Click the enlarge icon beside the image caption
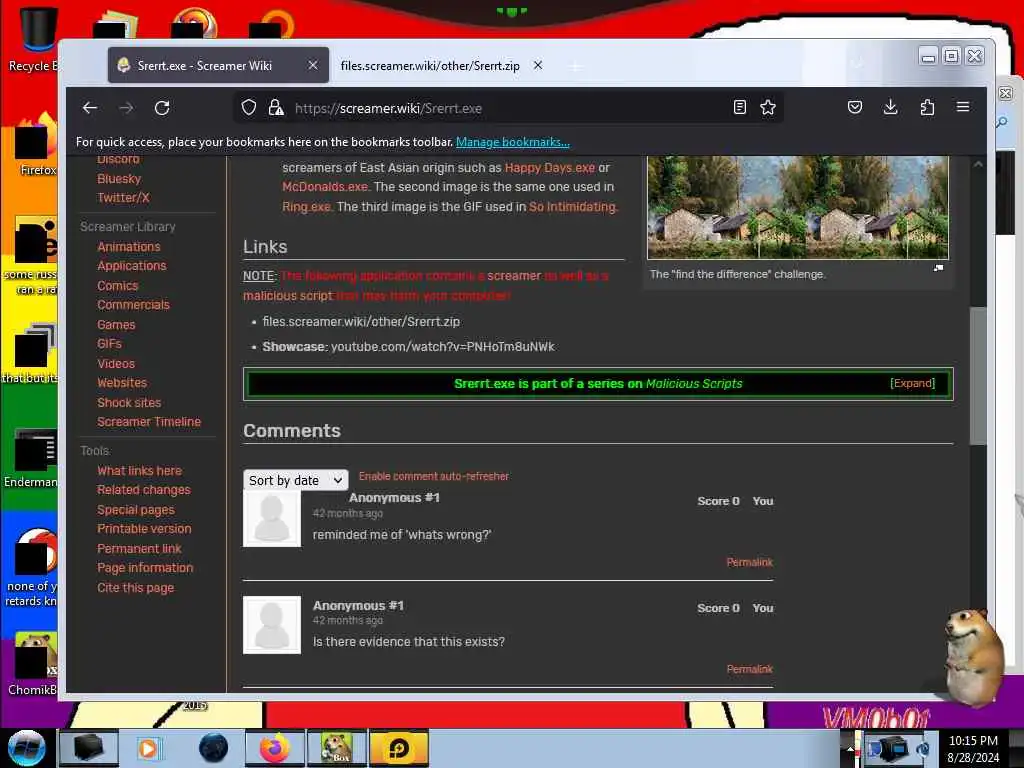Screen dimensions: 1024x768 pos(938,268)
